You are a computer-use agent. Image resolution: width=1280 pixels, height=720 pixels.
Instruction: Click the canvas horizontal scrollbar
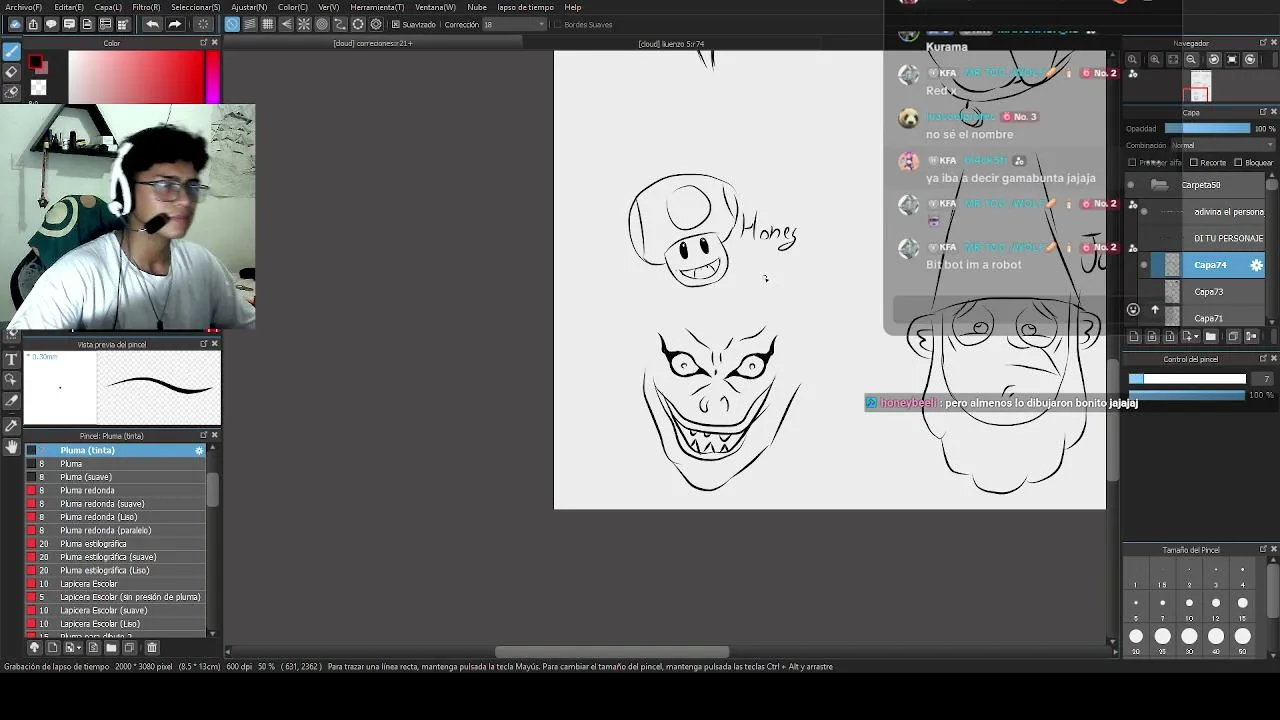pos(612,652)
